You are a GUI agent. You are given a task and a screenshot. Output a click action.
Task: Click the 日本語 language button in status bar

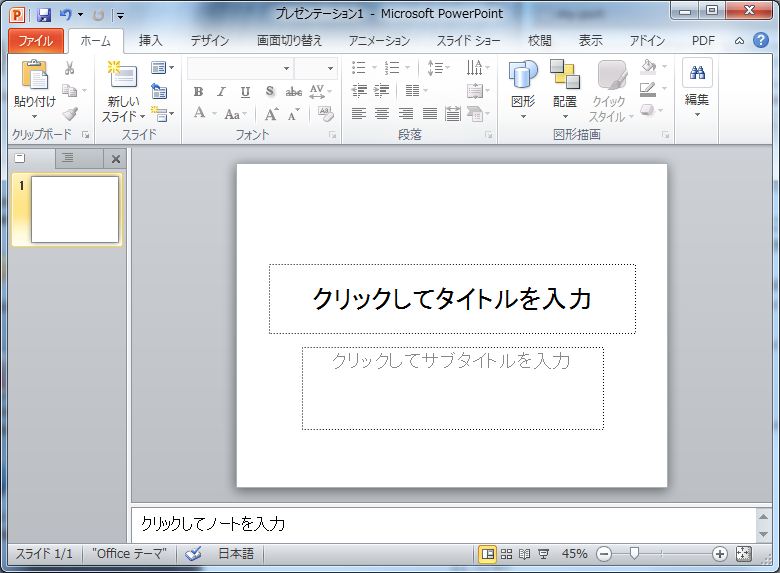coord(236,554)
